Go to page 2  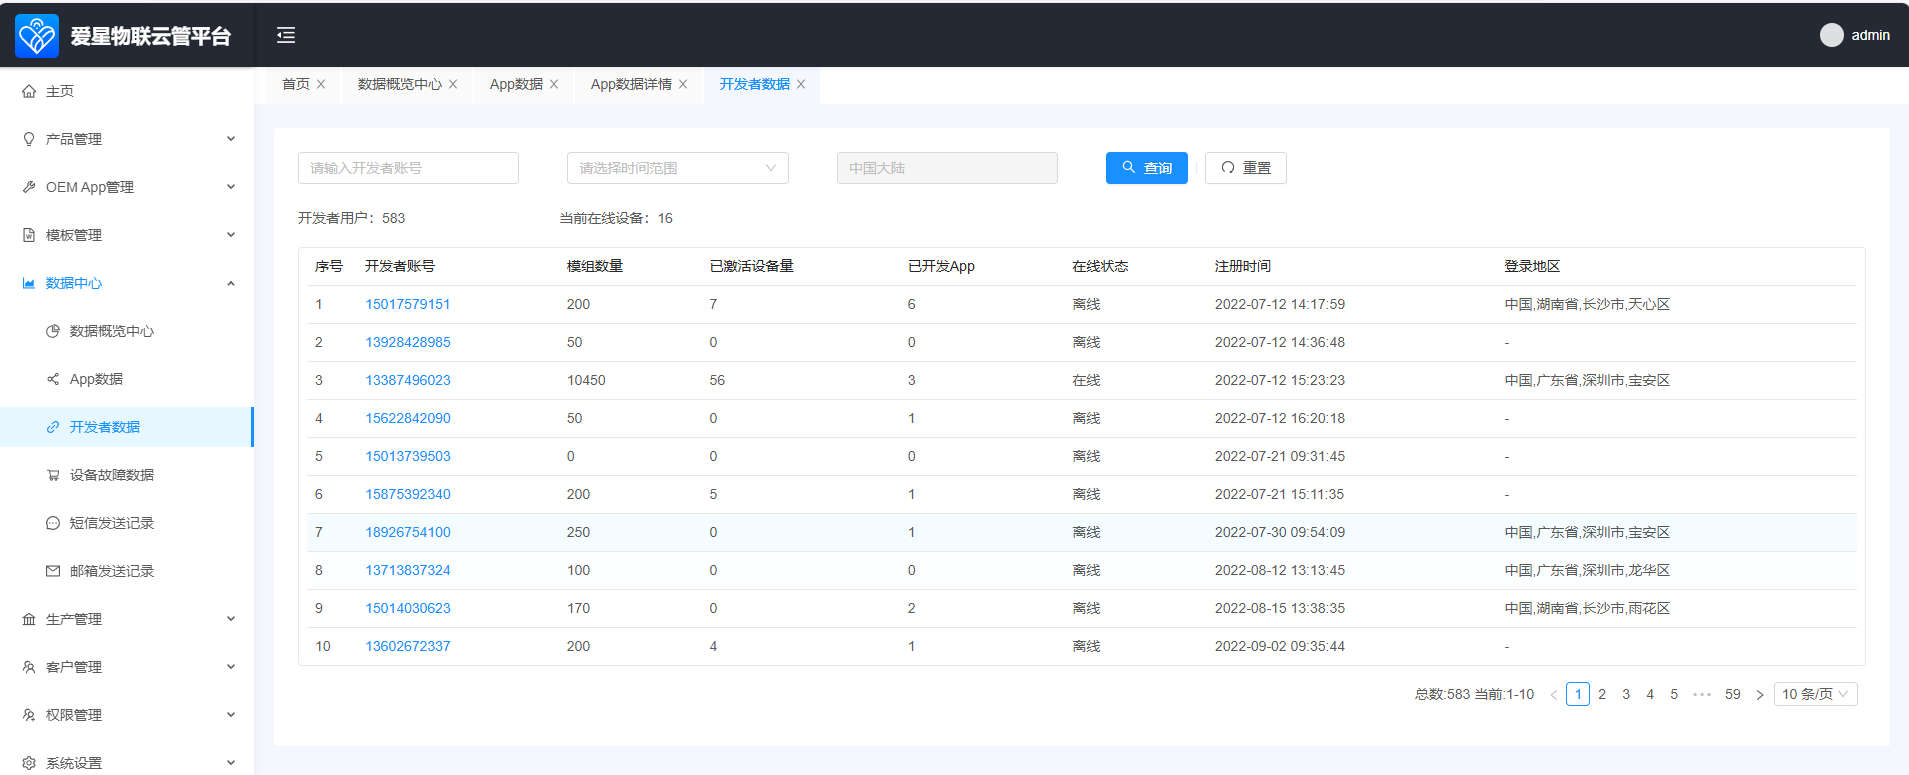(1602, 694)
